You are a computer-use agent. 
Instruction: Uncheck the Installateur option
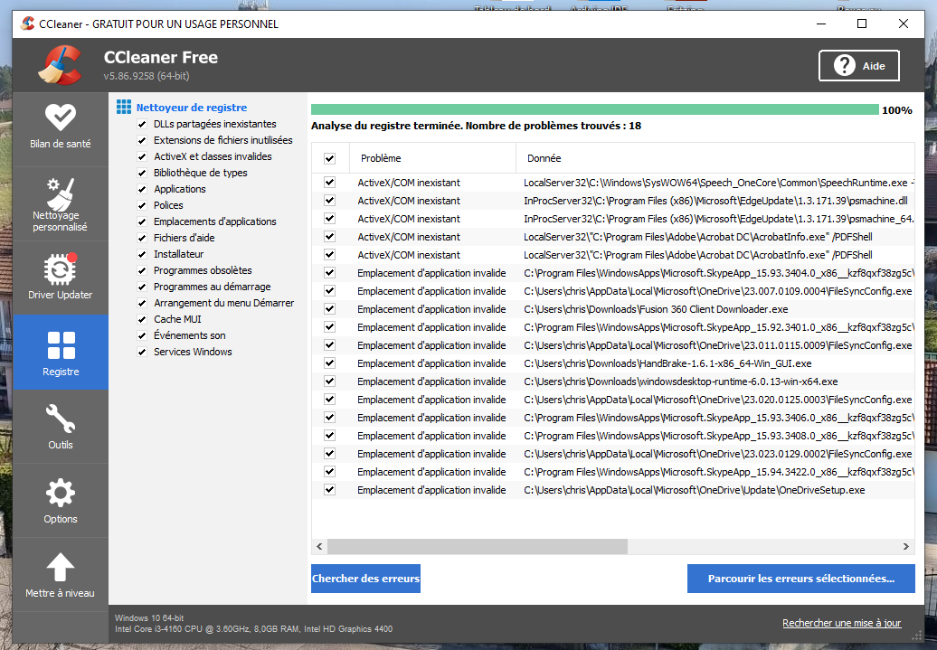142,255
